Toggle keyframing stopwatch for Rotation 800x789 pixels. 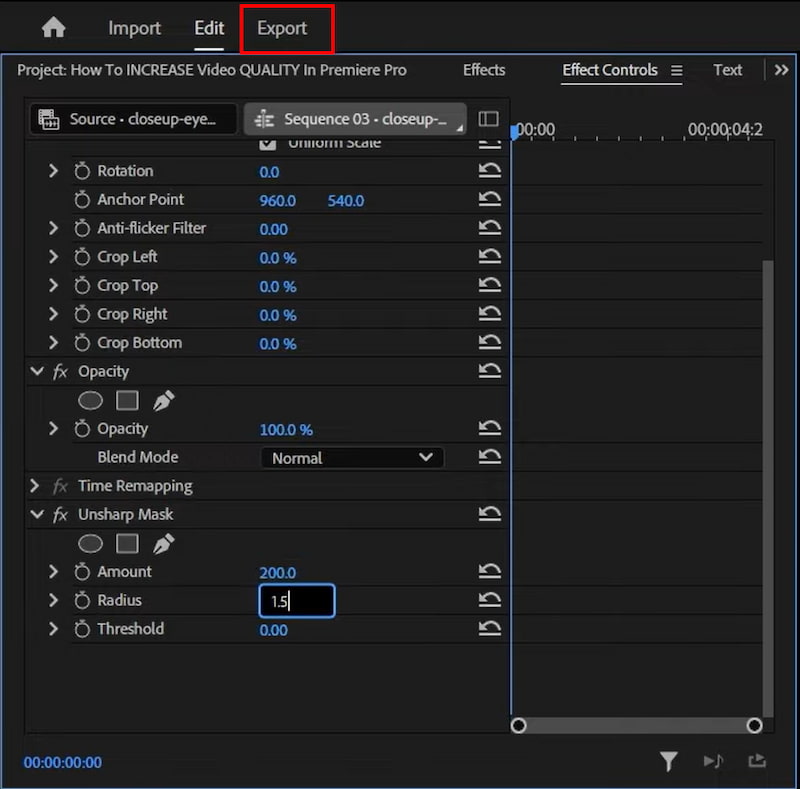83,170
